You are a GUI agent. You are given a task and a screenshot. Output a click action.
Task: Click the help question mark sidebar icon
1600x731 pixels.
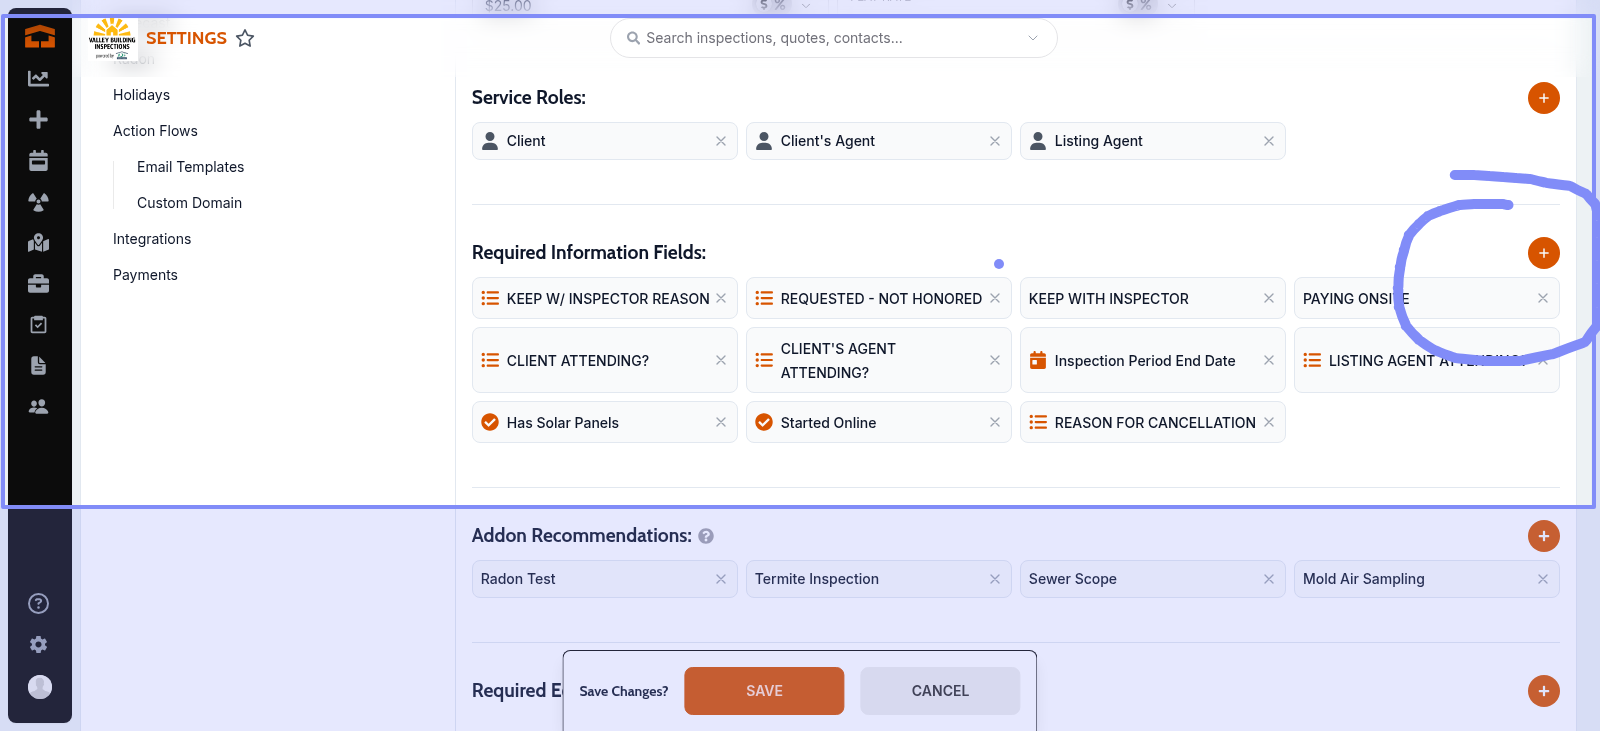(x=38, y=603)
